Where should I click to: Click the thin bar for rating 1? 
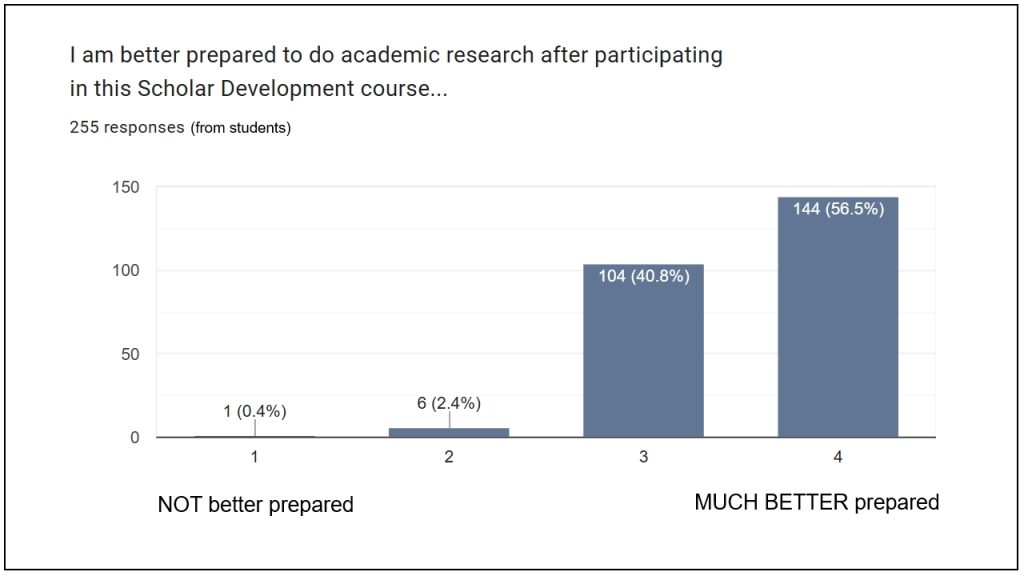255,436
